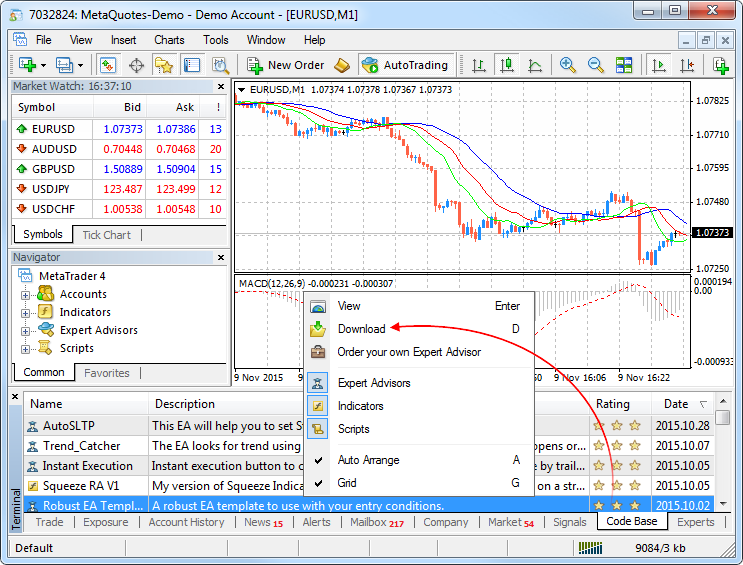
Task: Toggle the Grid option in context menu
Action: (347, 483)
